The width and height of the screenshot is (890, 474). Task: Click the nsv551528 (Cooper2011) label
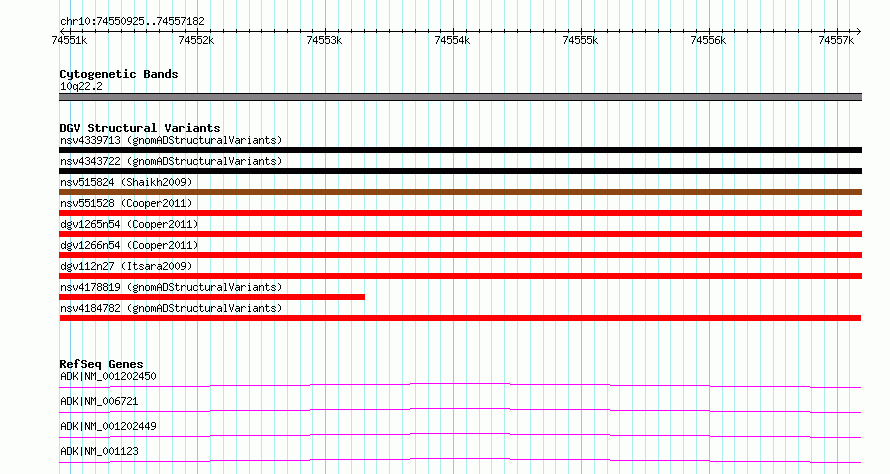click(x=126, y=203)
